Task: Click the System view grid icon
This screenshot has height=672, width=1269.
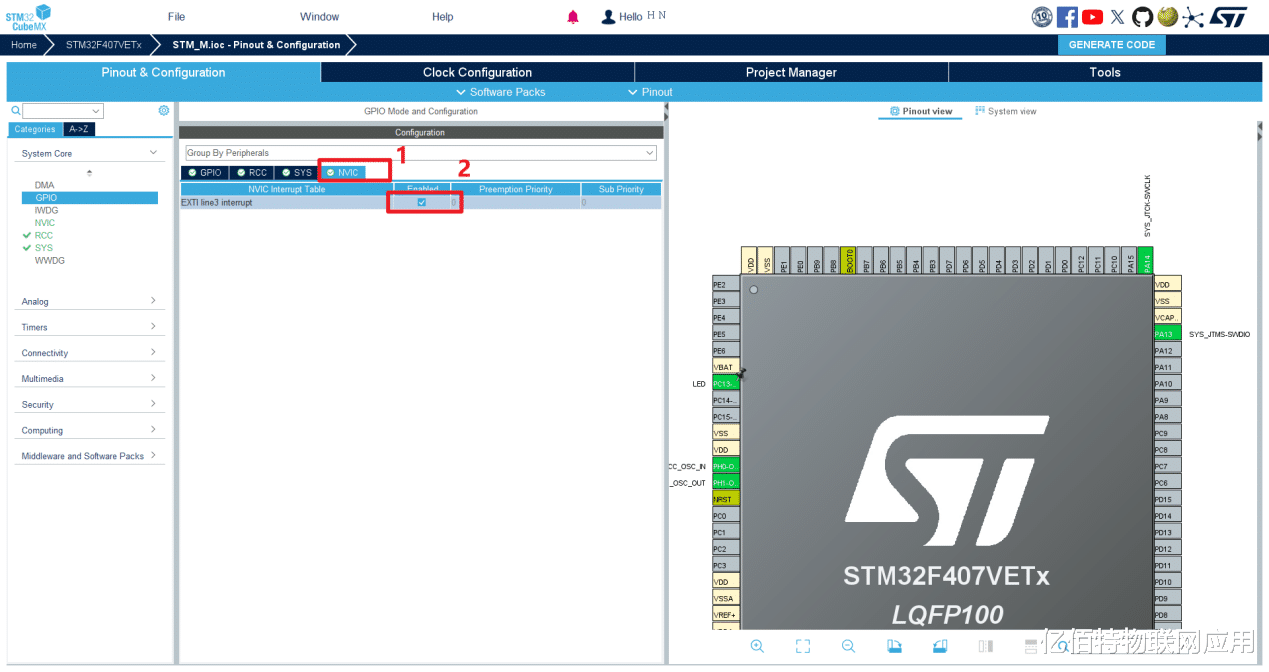Action: 980,111
